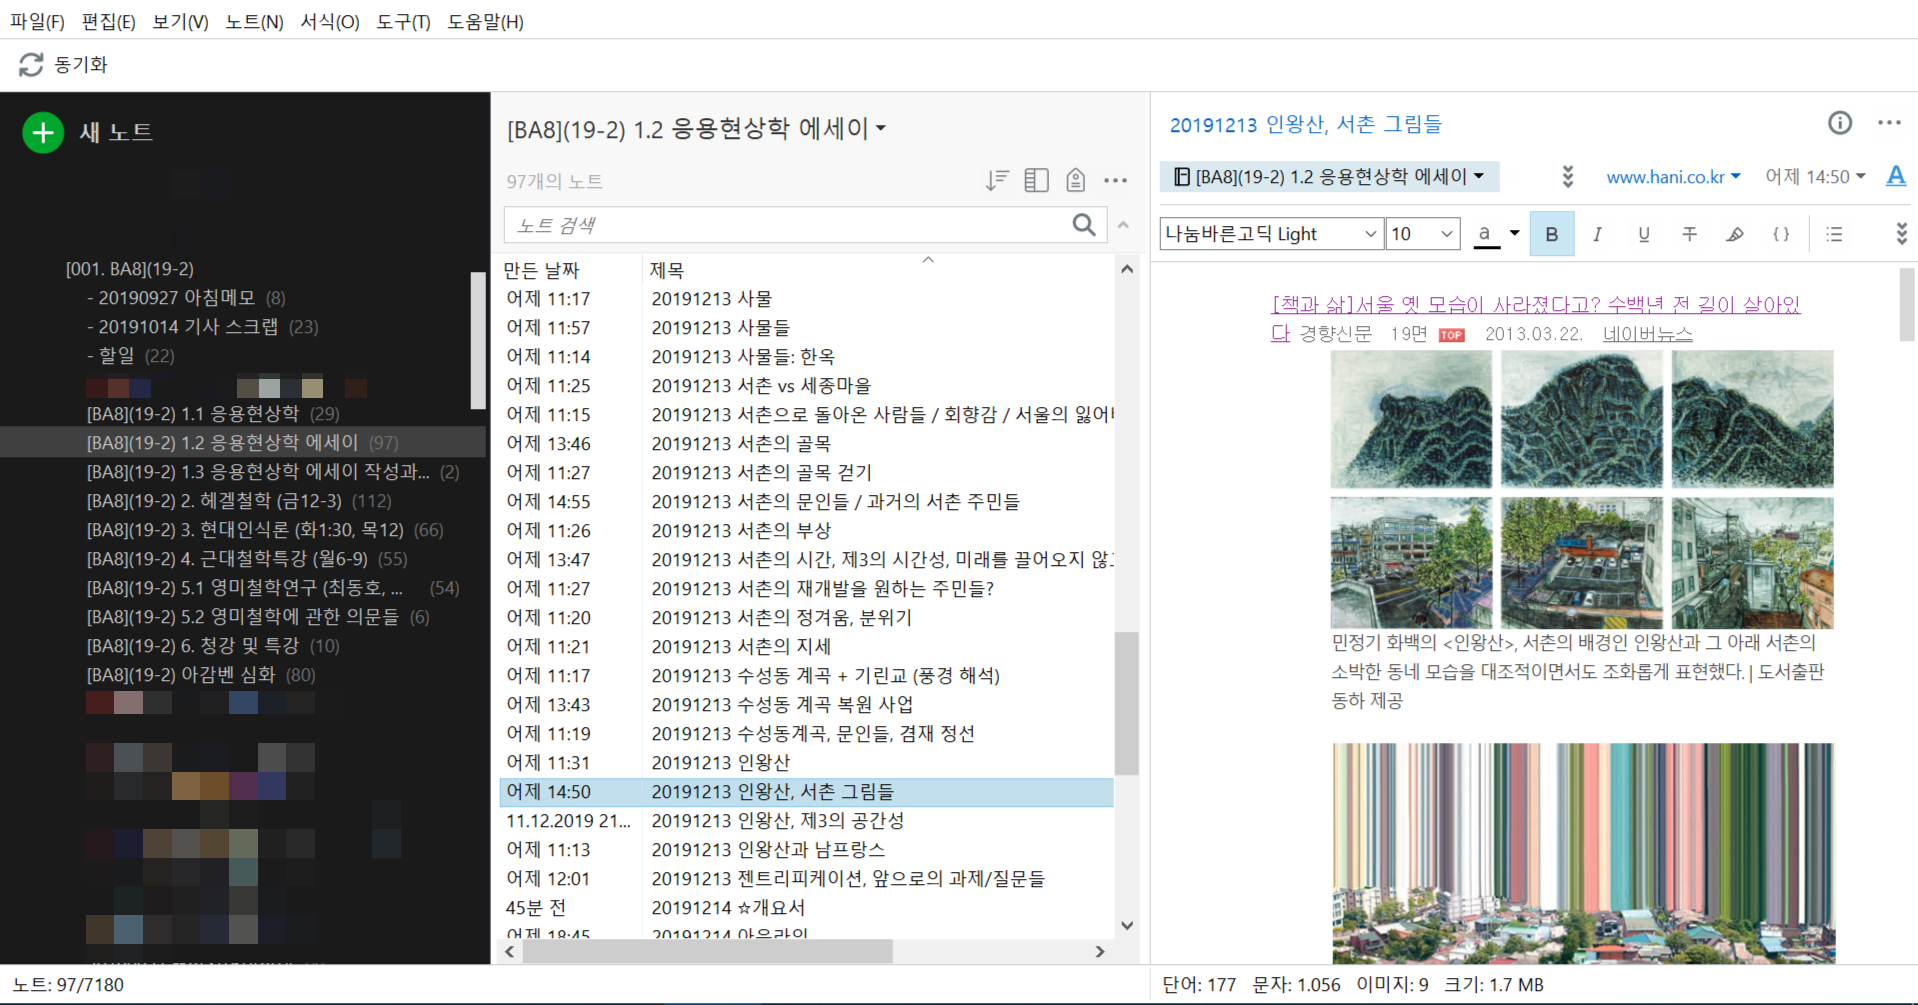Viewport: 1918px width, 1005px height.
Task: Open 도움말(H) menu
Action: pyautogui.click(x=485, y=21)
